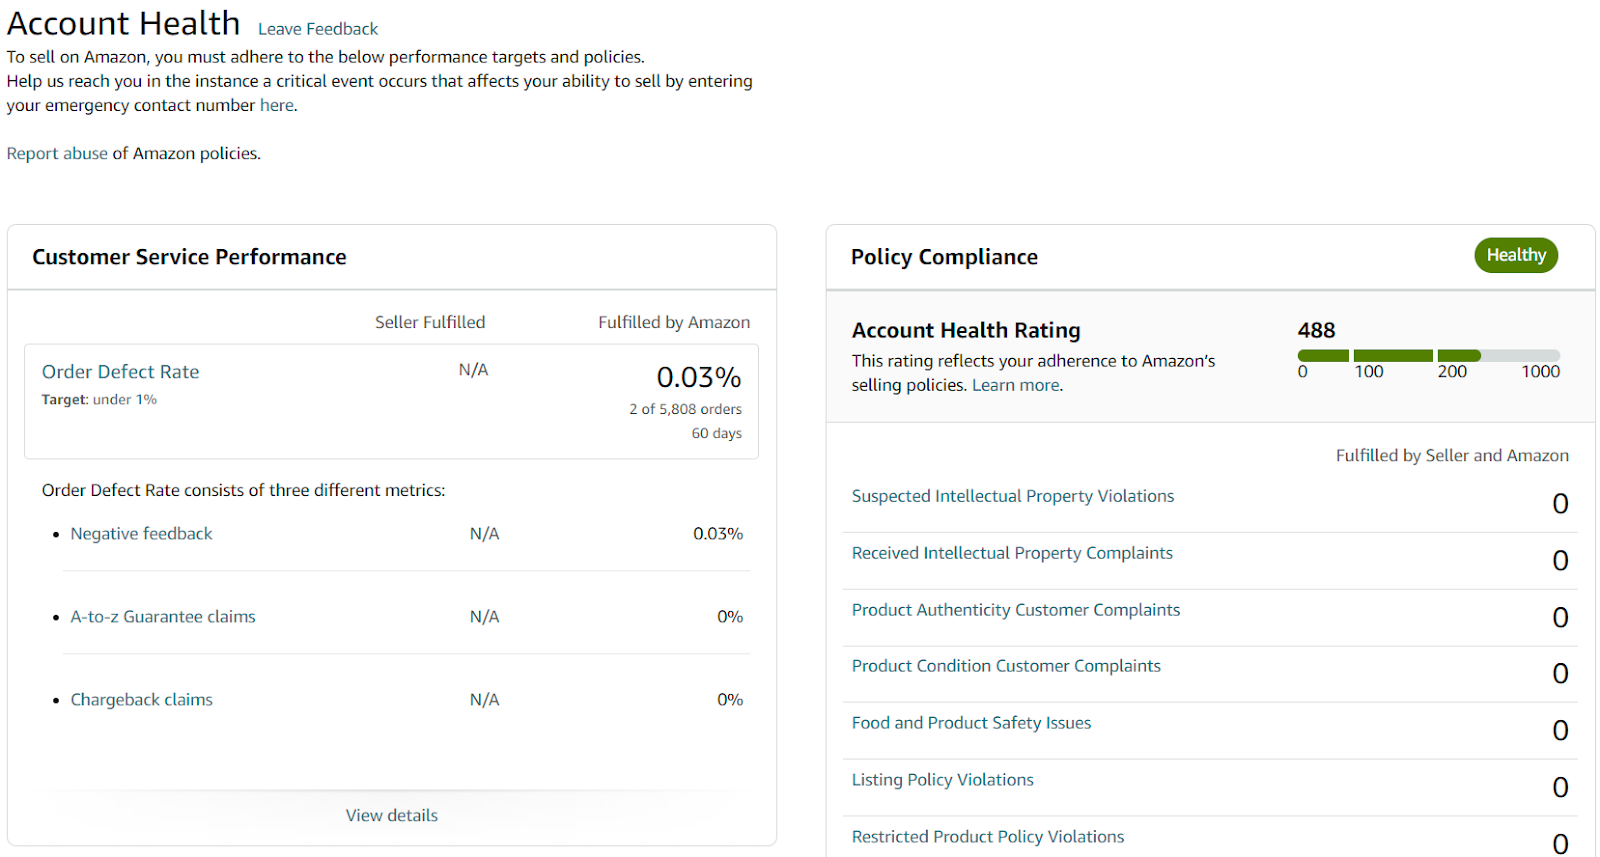Open the emergency contact 'here' link
1600x857 pixels.
click(x=277, y=105)
